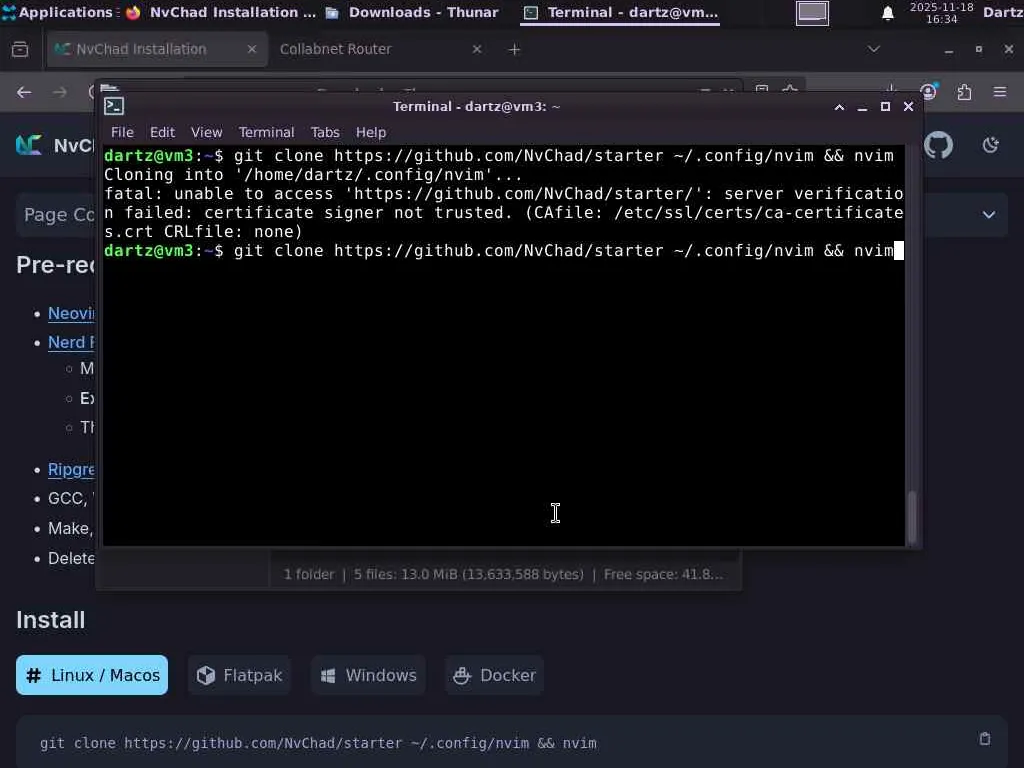The width and height of the screenshot is (1024, 768).
Task: Roll up the Terminal window with the up arrow
Action: (x=839, y=107)
